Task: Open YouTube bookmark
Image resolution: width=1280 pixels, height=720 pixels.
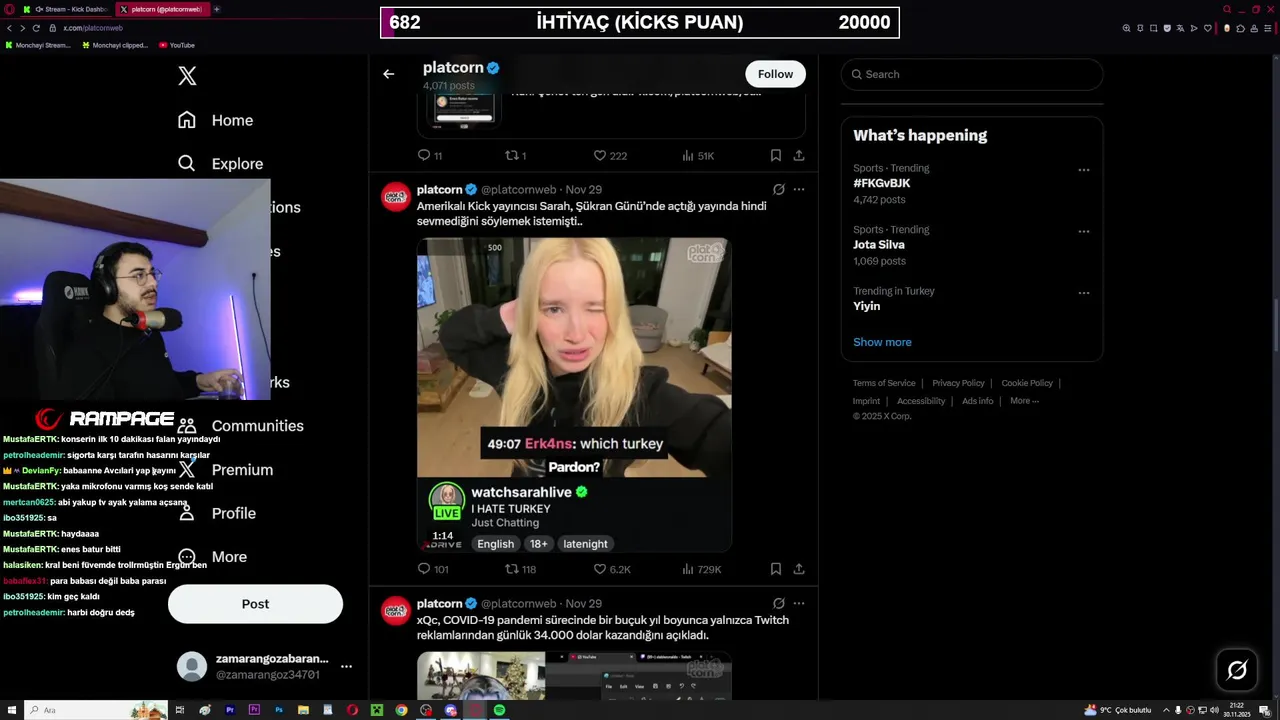Action: point(176,45)
